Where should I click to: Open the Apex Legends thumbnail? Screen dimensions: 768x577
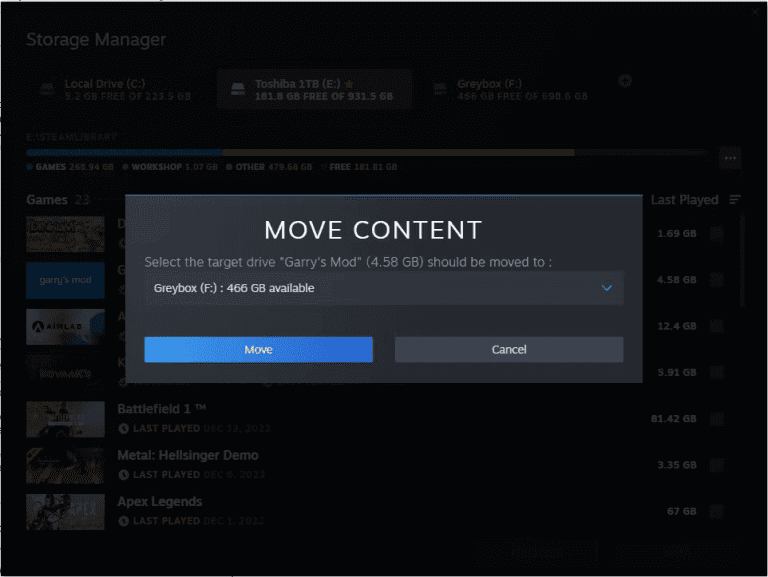[x=65, y=512]
